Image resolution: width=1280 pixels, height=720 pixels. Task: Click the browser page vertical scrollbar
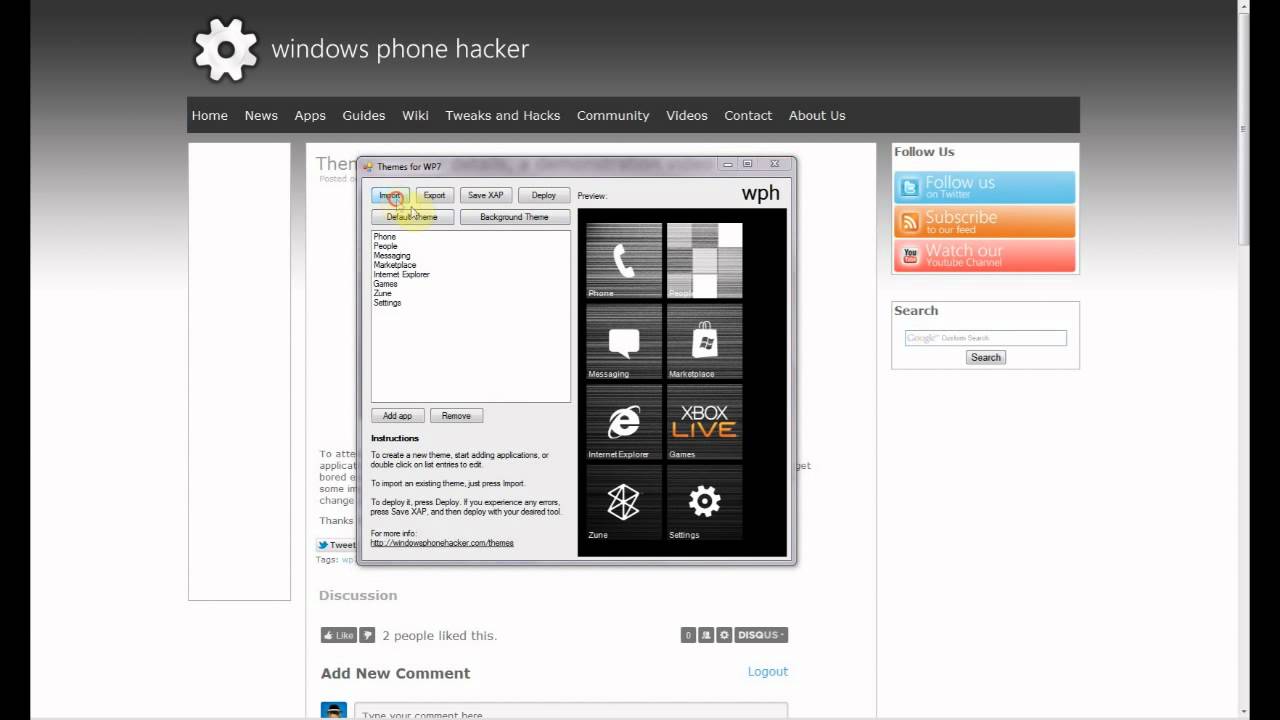[x=1244, y=128]
